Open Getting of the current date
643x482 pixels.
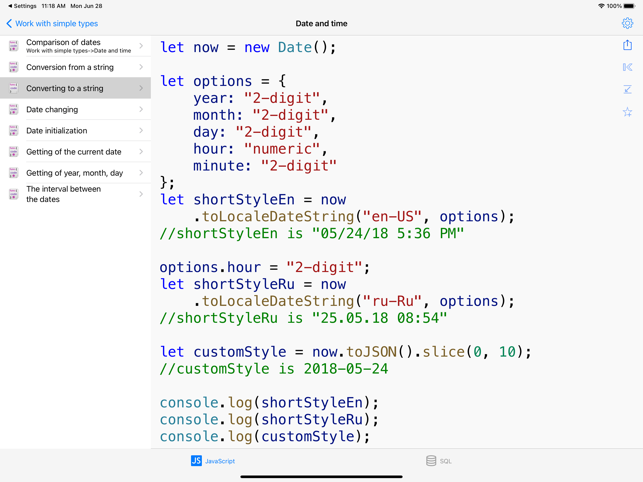pyautogui.click(x=74, y=152)
